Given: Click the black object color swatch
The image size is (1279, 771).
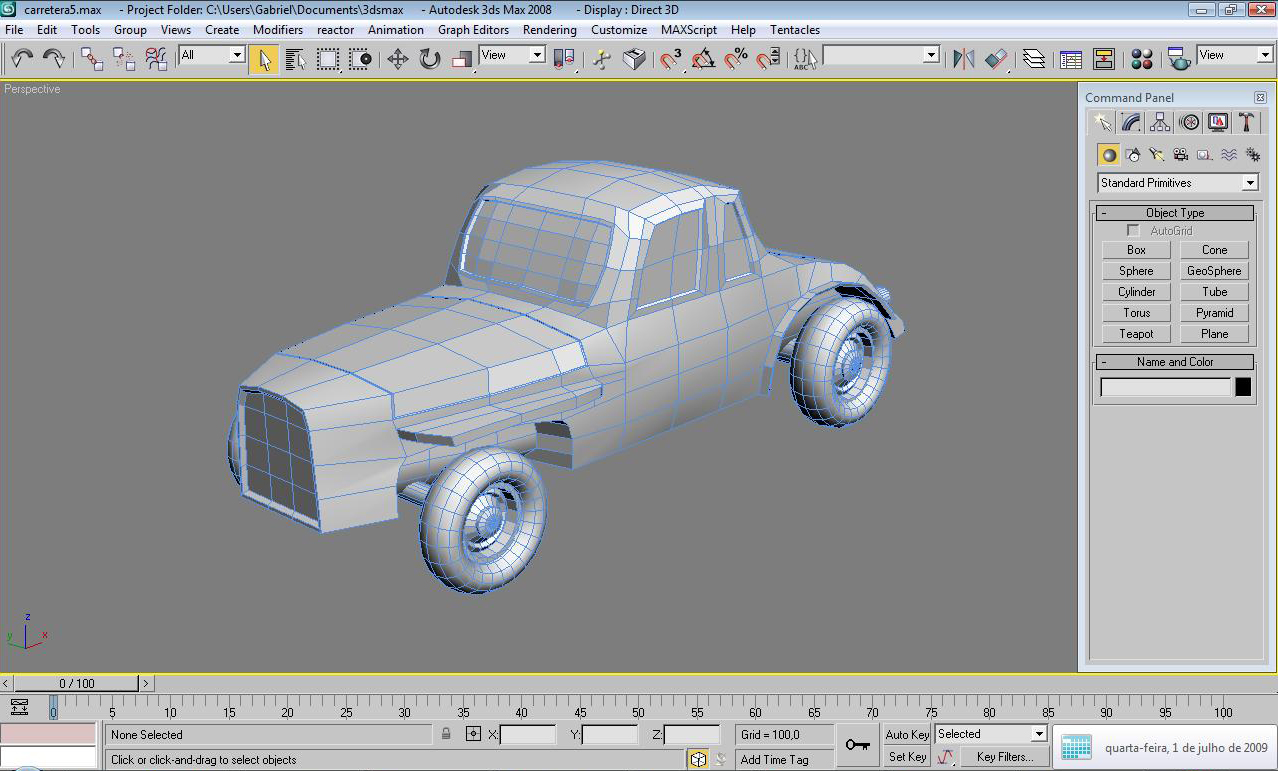Looking at the screenshot, I should click(x=1243, y=387).
